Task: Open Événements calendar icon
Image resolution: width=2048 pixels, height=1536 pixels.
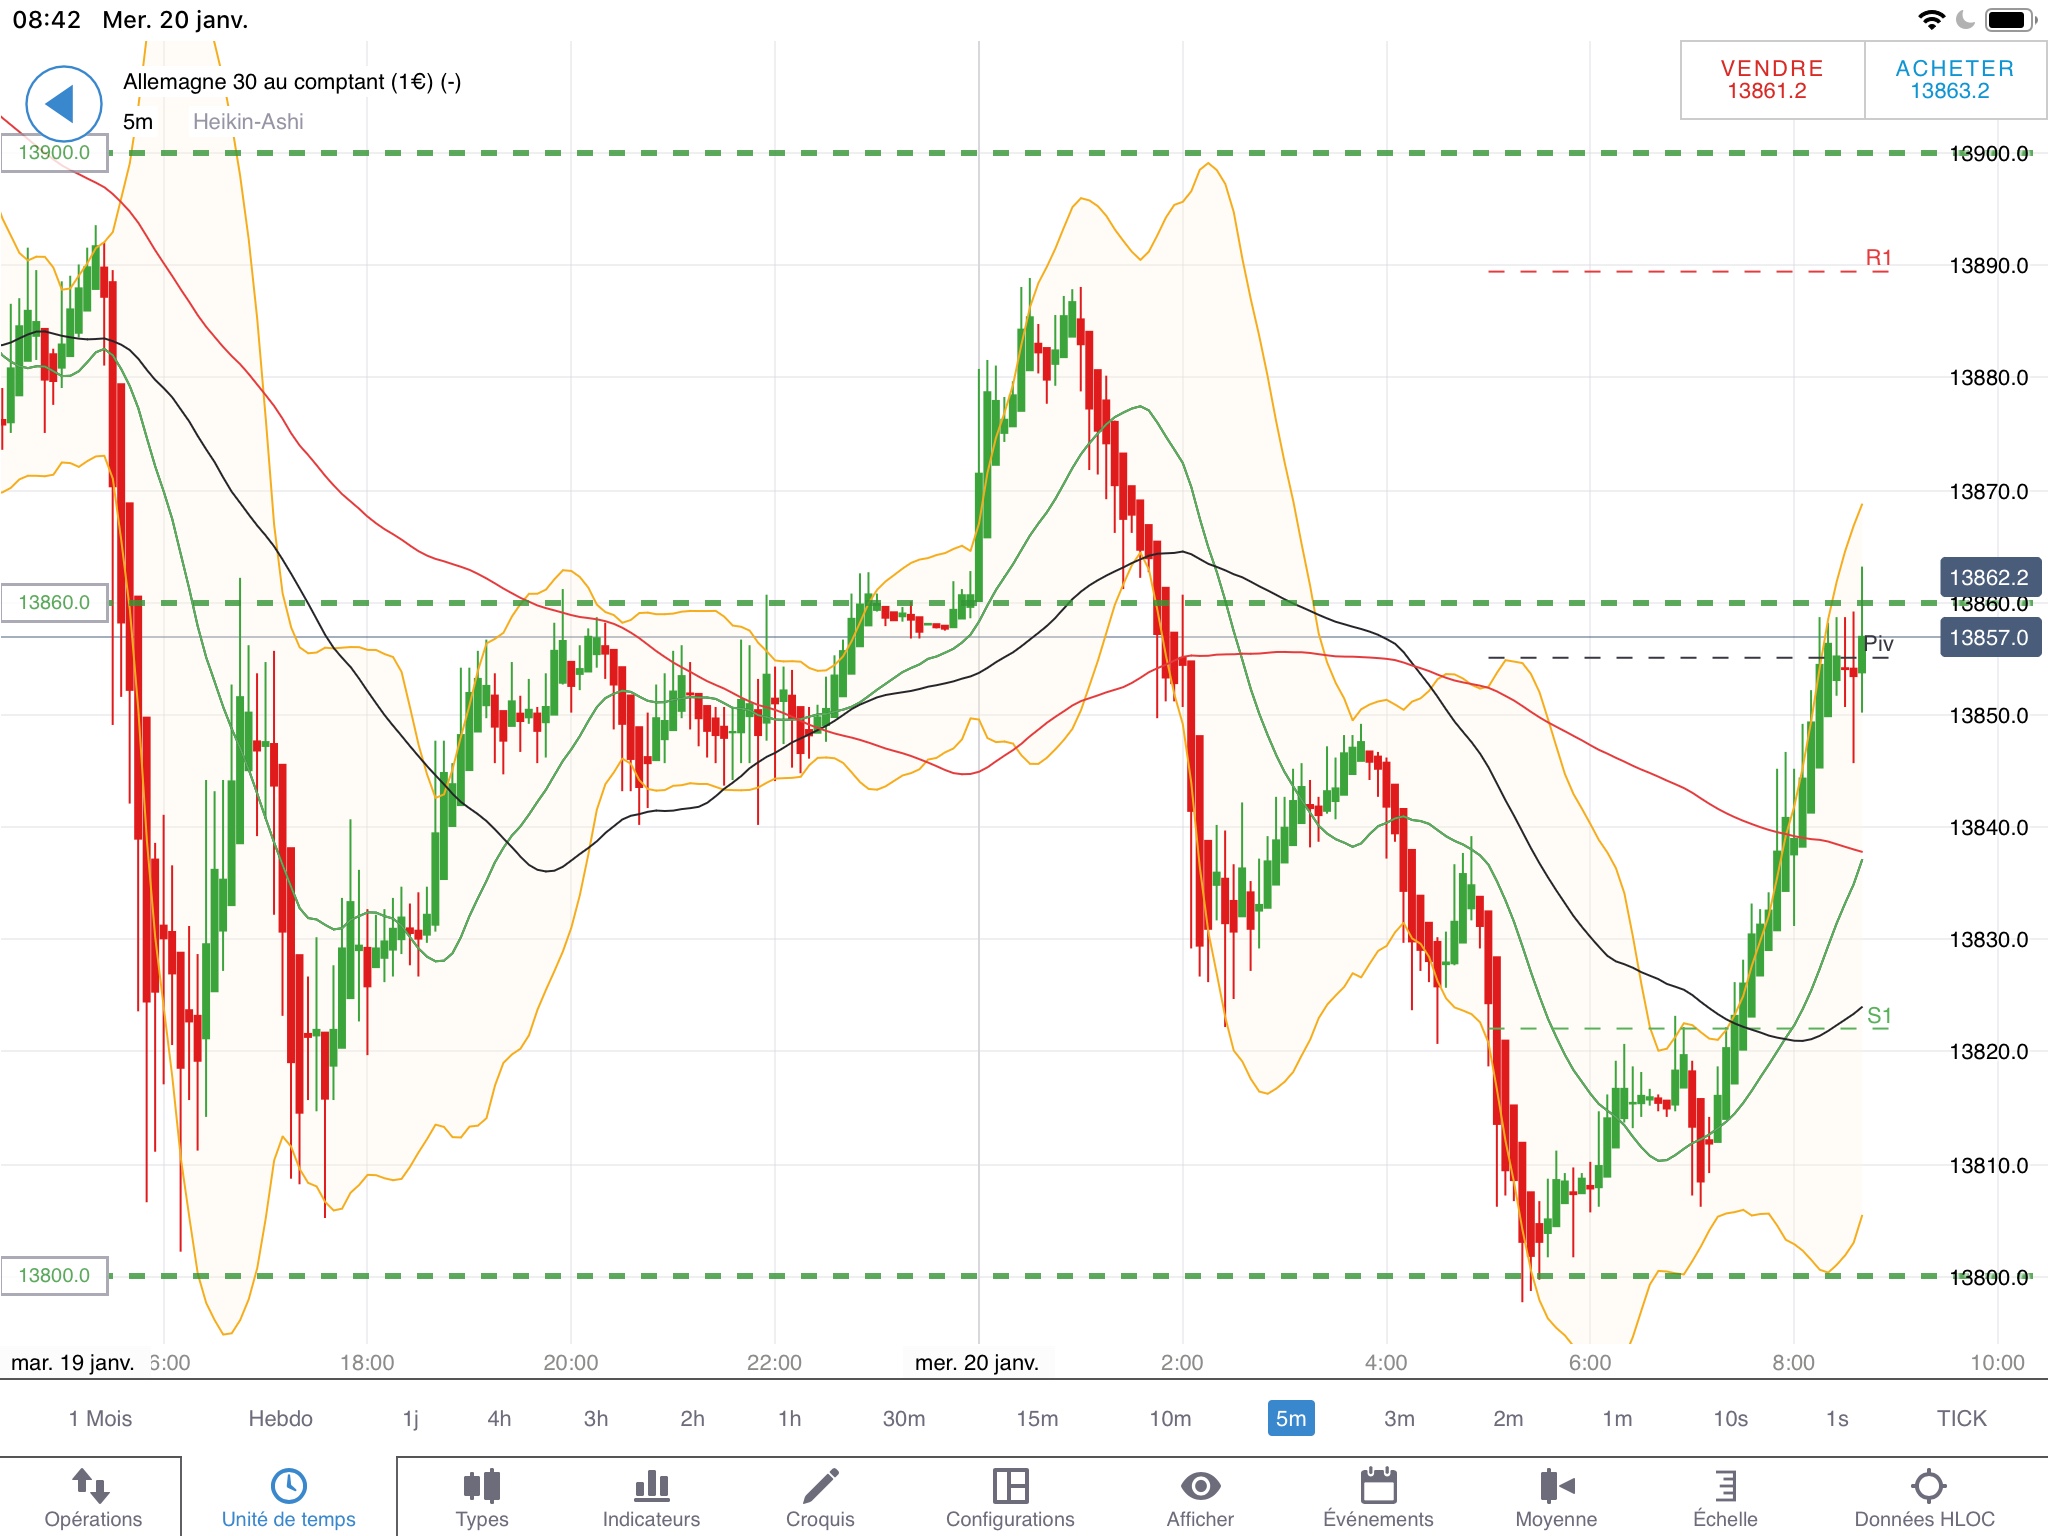Action: pyautogui.click(x=1378, y=1486)
